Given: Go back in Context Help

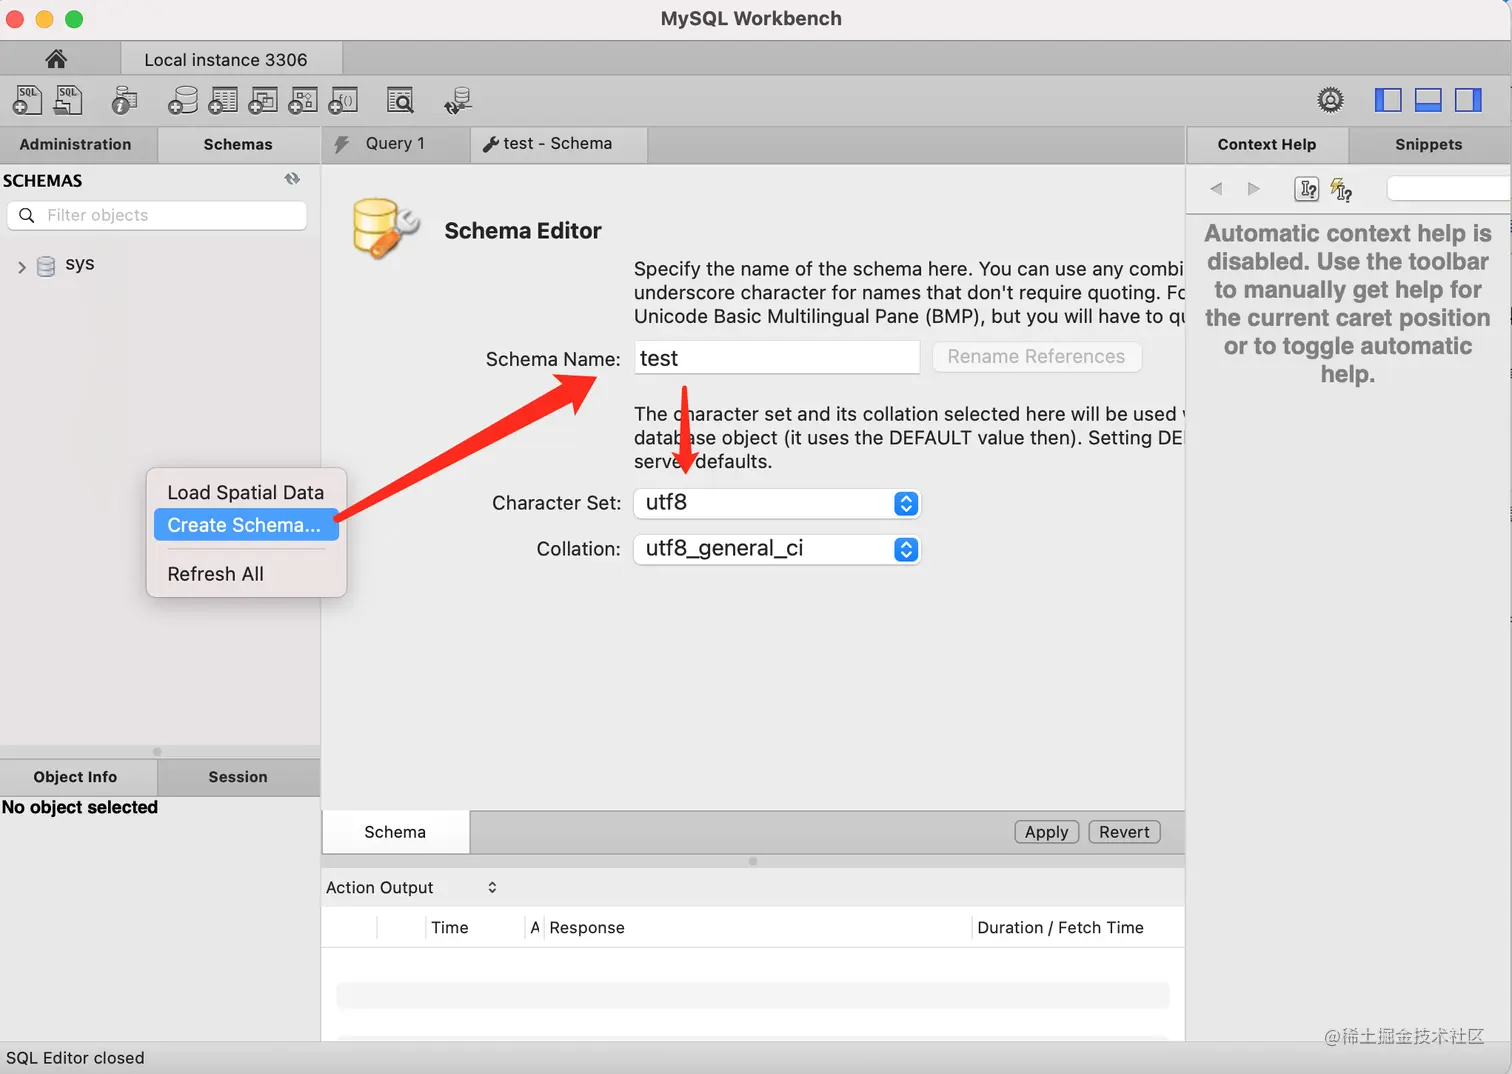Looking at the screenshot, I should 1216,189.
